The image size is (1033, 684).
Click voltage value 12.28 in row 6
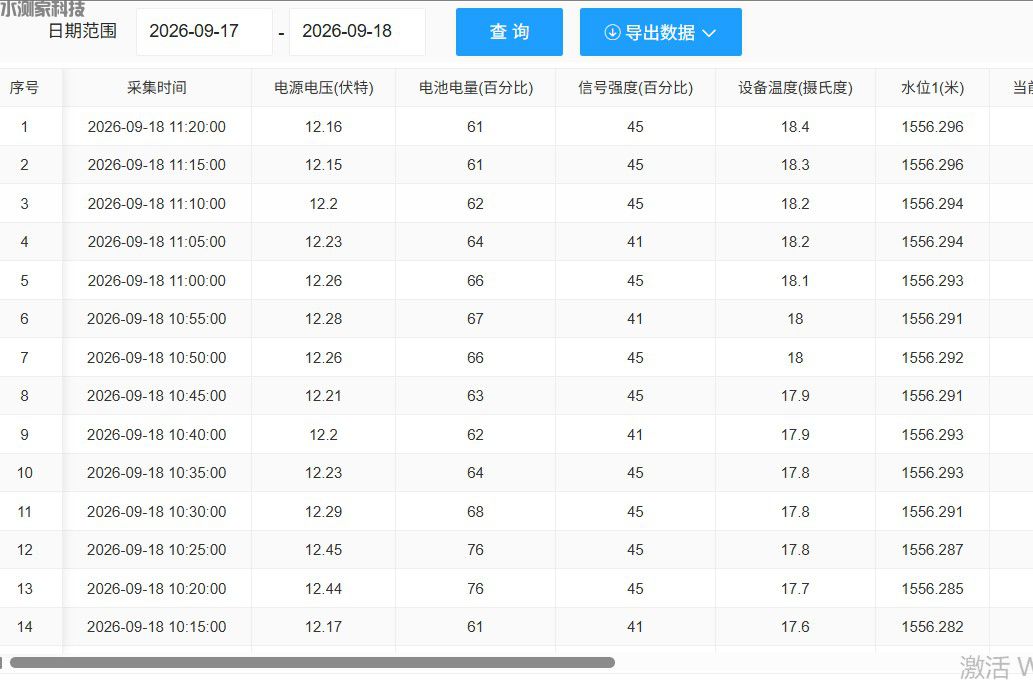click(x=323, y=319)
